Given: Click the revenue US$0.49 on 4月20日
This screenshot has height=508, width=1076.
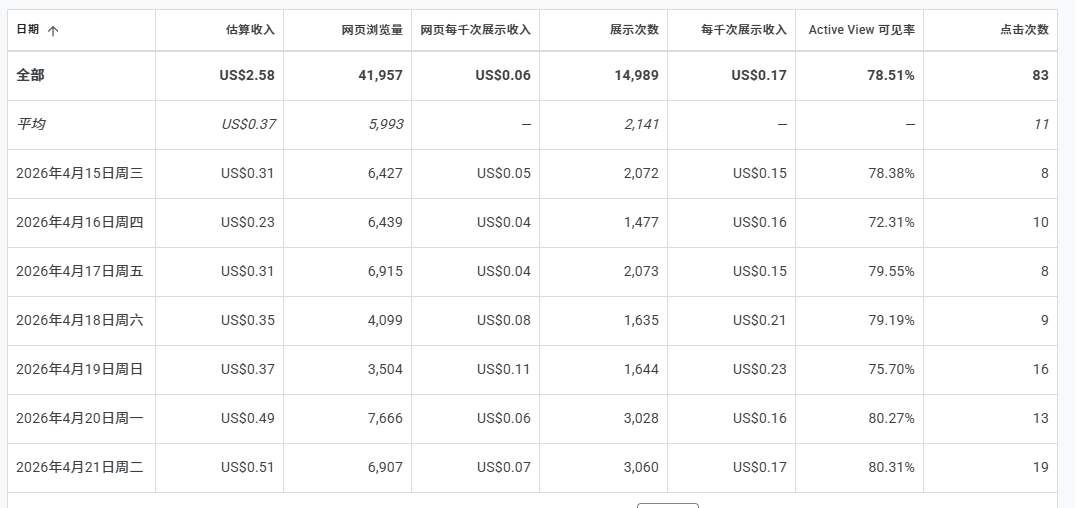Looking at the screenshot, I should pyautogui.click(x=248, y=418).
